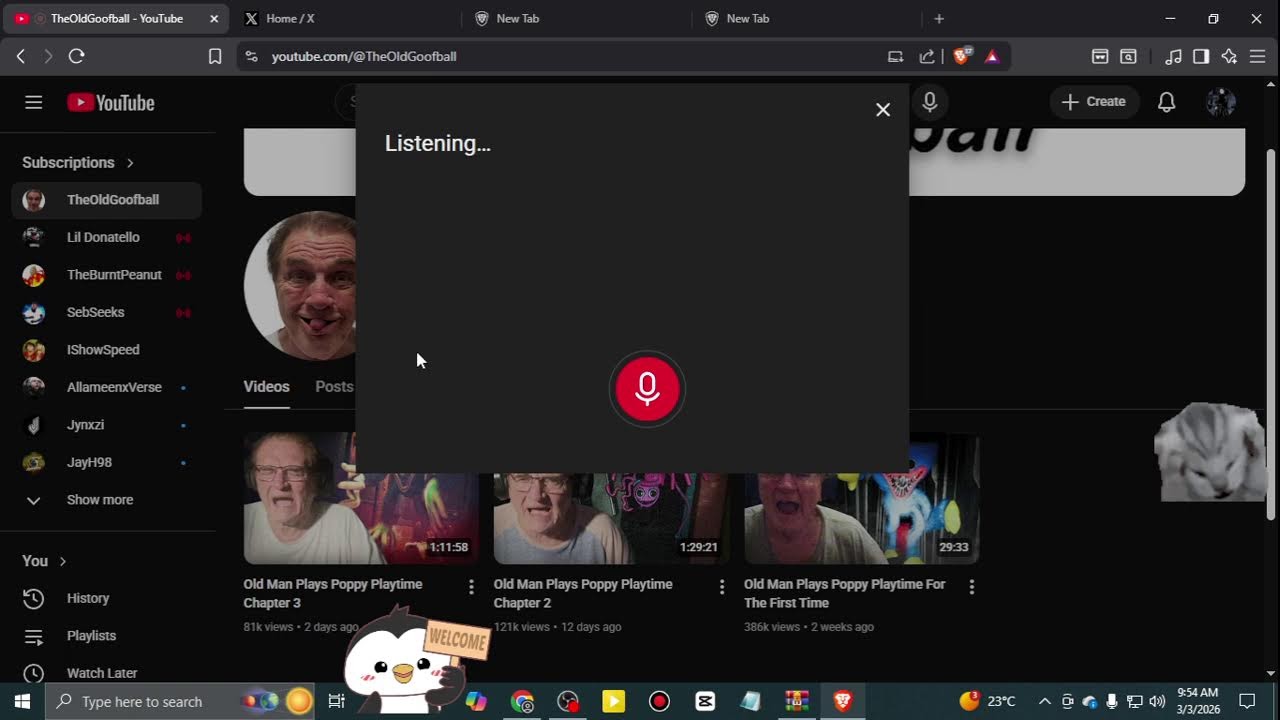Open options menu for Chapter 2 video
This screenshot has width=1280, height=720.
pos(721,587)
